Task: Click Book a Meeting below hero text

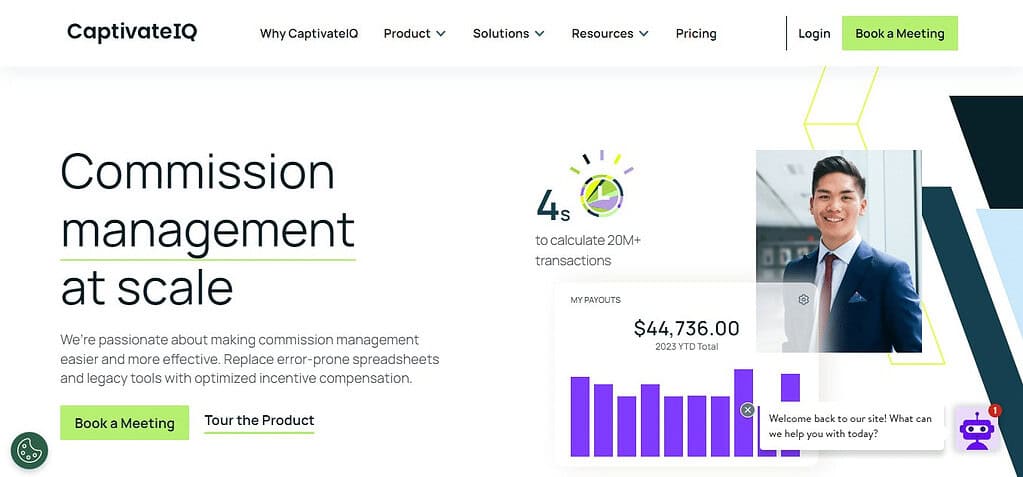Action: 125,423
